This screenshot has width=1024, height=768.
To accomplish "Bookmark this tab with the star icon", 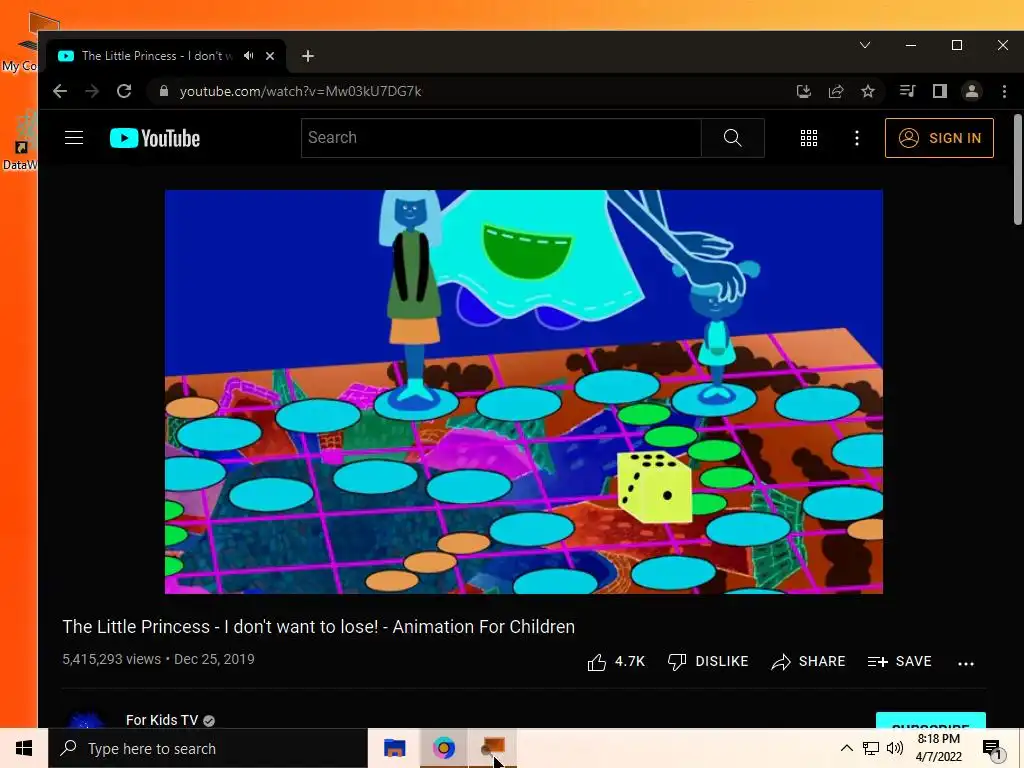I will pyautogui.click(x=868, y=91).
